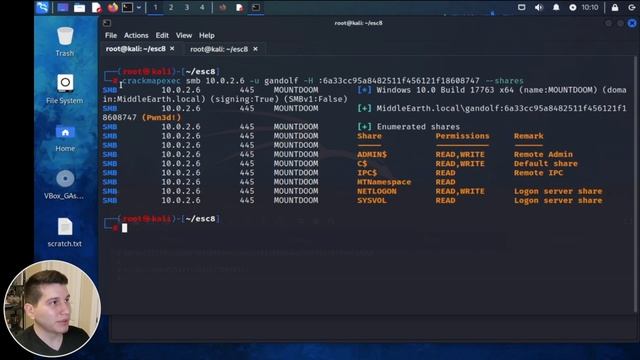The image size is (640, 360).
Task: Open the notifications bell icon
Action: tap(556, 7)
